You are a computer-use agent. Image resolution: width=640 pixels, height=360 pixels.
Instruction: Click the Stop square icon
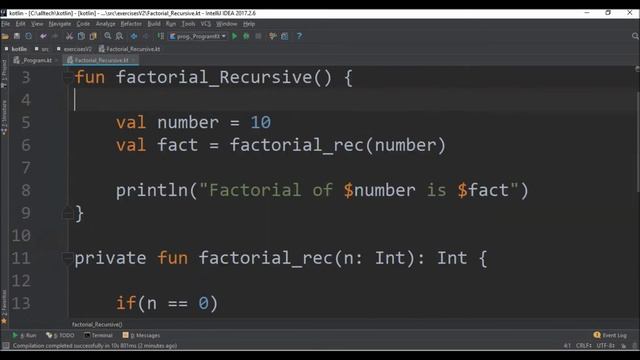pyautogui.click(x=258, y=36)
